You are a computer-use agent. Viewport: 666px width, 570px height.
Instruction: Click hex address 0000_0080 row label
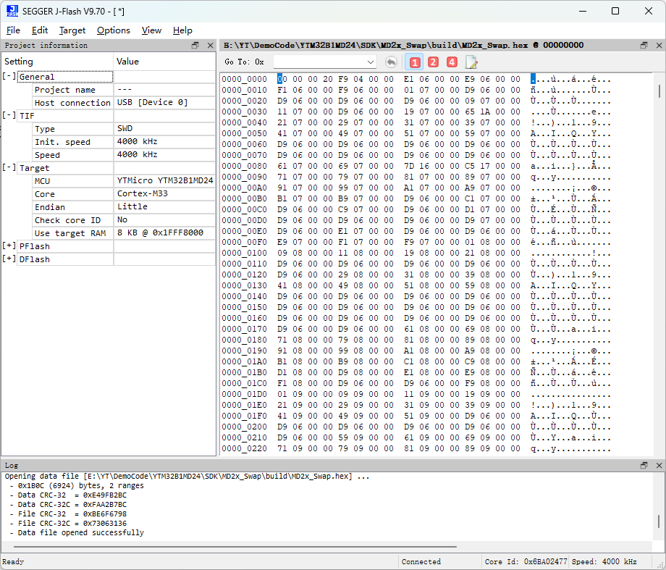coord(244,166)
